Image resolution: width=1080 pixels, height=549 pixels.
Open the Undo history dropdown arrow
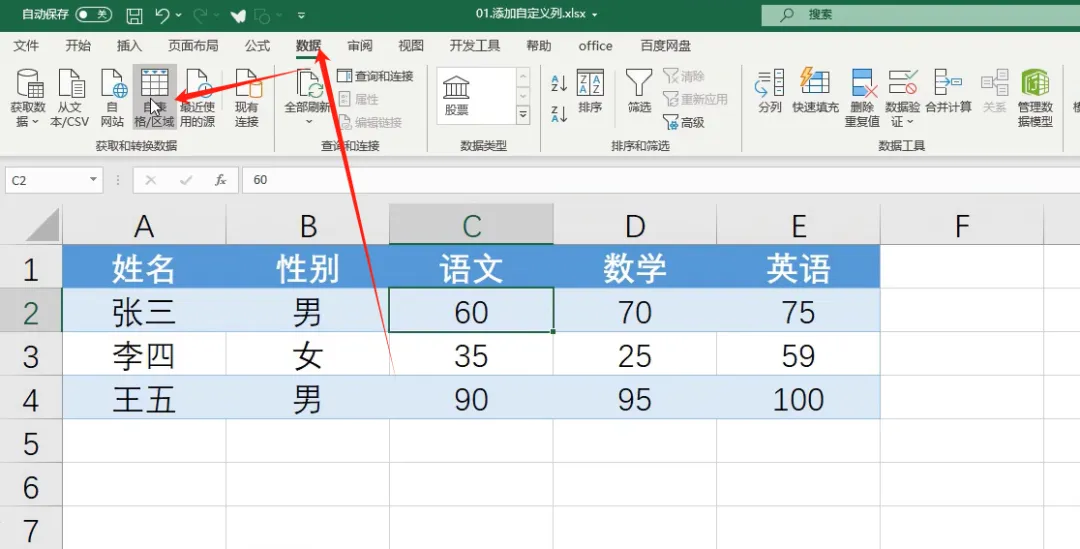pos(179,14)
